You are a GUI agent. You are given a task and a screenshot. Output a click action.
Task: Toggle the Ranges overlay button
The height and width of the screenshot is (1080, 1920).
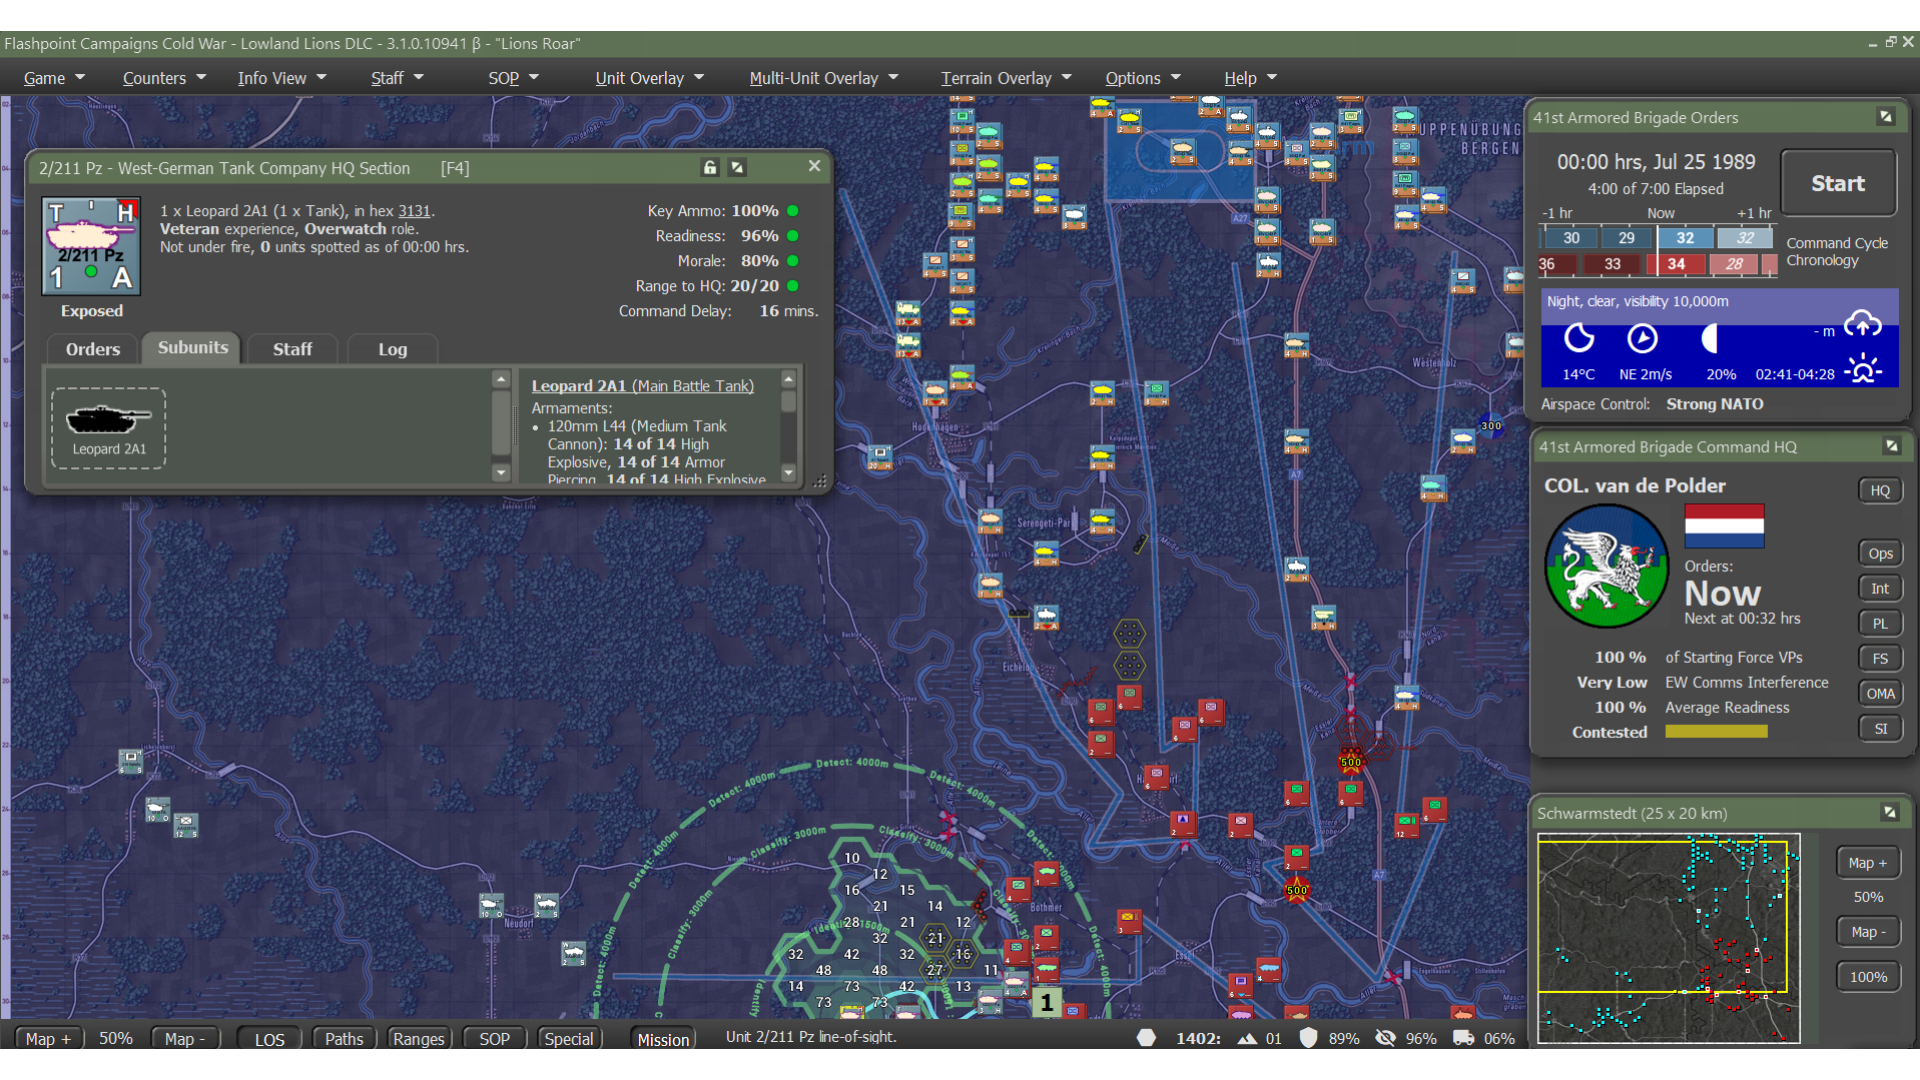coord(418,1039)
